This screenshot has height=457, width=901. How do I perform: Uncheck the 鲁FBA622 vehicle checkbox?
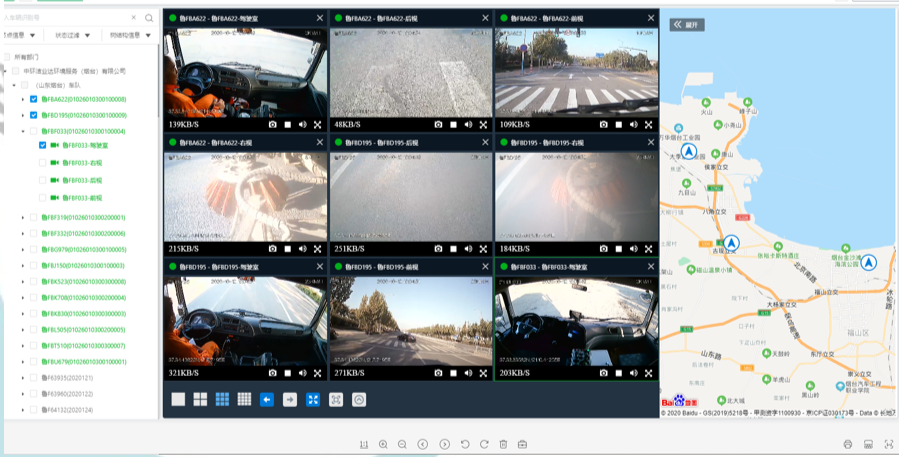(x=33, y=100)
